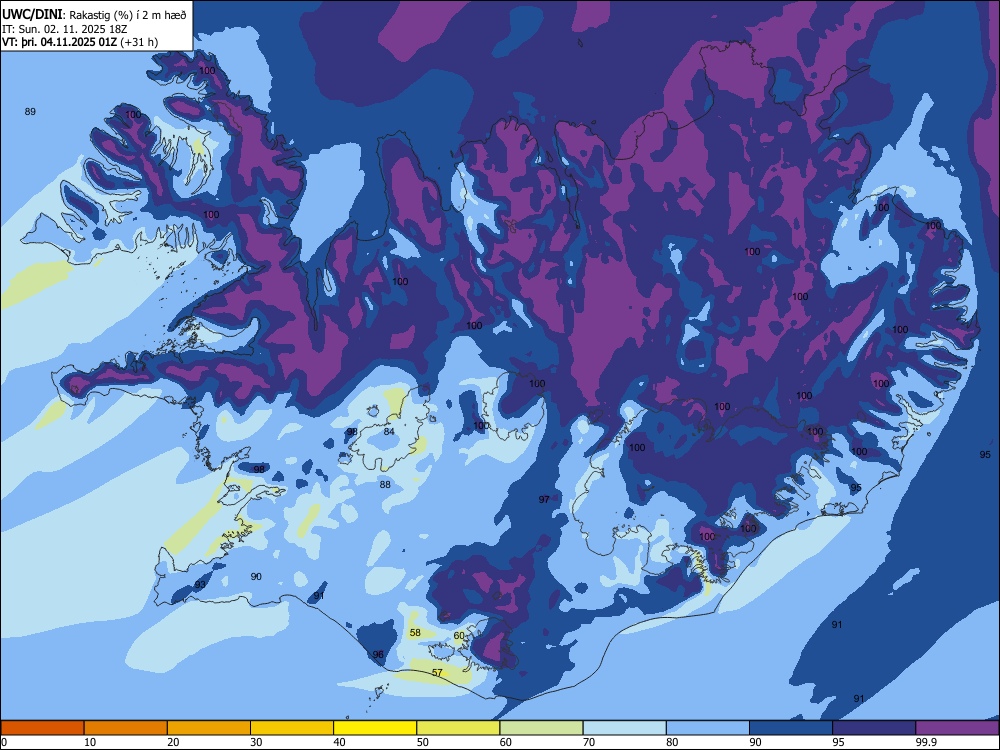
Task: Click the 'UWC/DINI' title text
Action: (33, 14)
